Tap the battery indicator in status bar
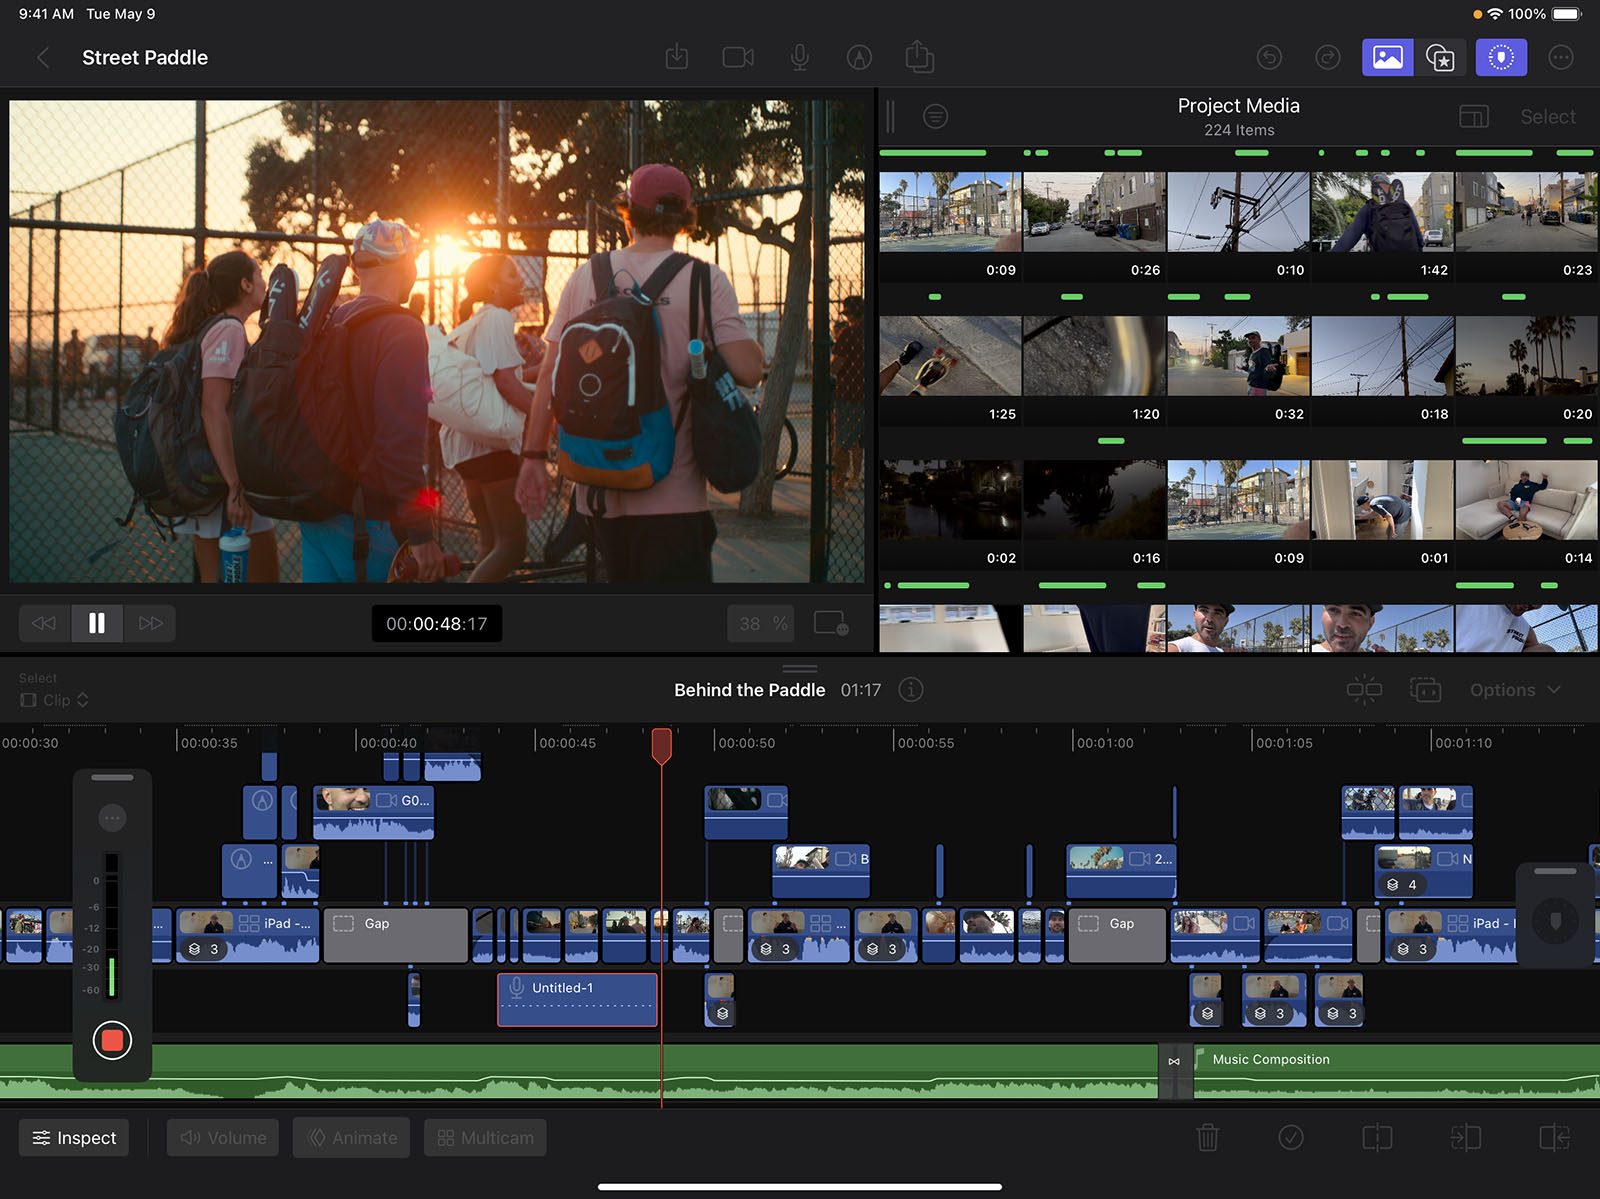Image resolution: width=1600 pixels, height=1199 pixels. [x=1567, y=14]
